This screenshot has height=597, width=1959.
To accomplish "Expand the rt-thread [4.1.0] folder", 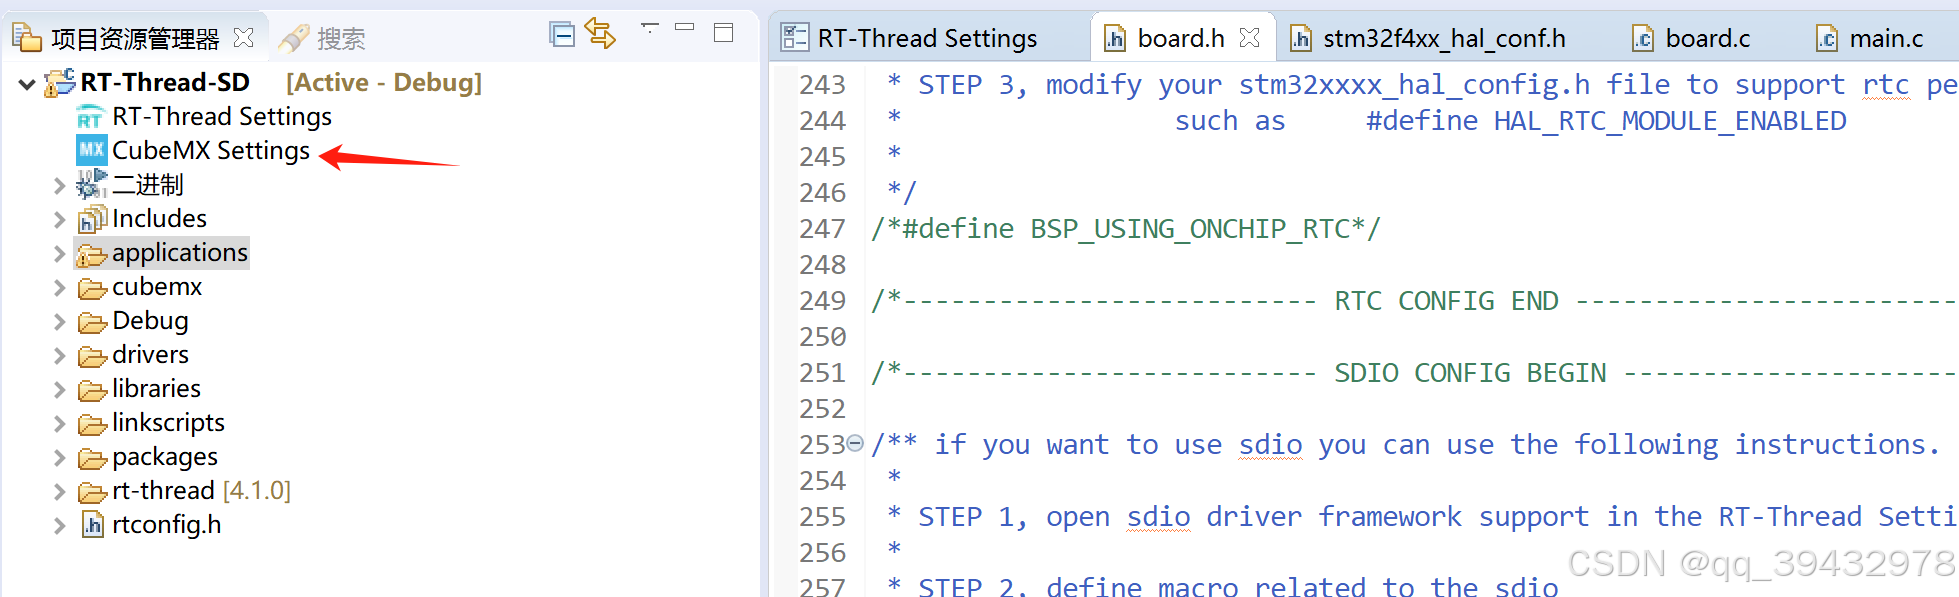I will (x=59, y=492).
